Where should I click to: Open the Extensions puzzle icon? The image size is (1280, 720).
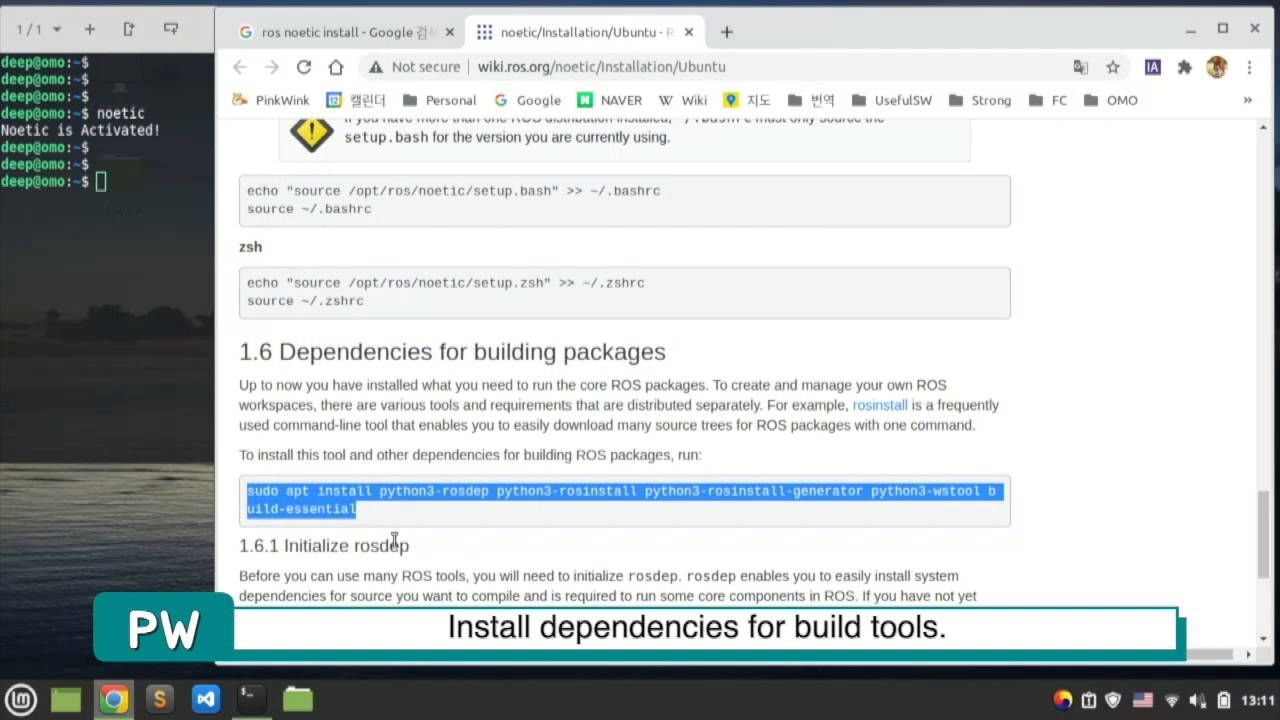pyautogui.click(x=1185, y=67)
